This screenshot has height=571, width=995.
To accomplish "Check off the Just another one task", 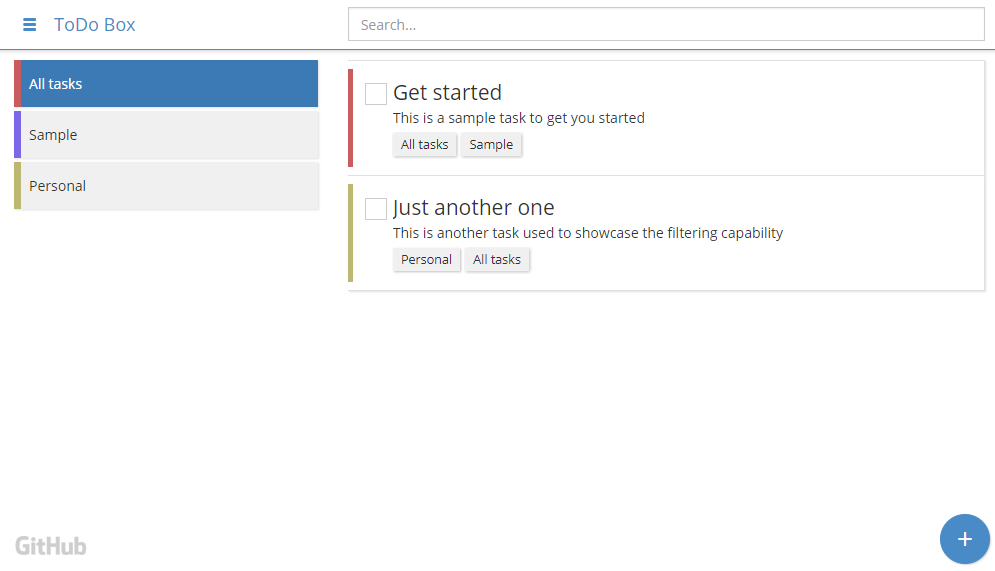I will click(376, 209).
